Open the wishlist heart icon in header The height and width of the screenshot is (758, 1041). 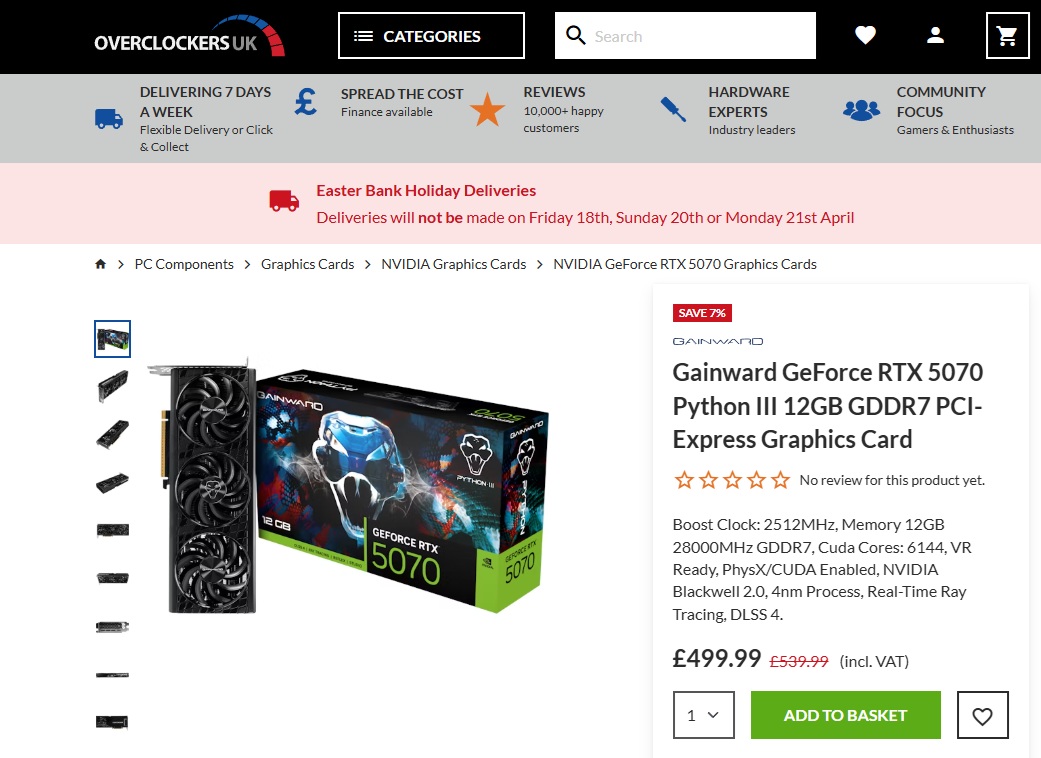865,35
